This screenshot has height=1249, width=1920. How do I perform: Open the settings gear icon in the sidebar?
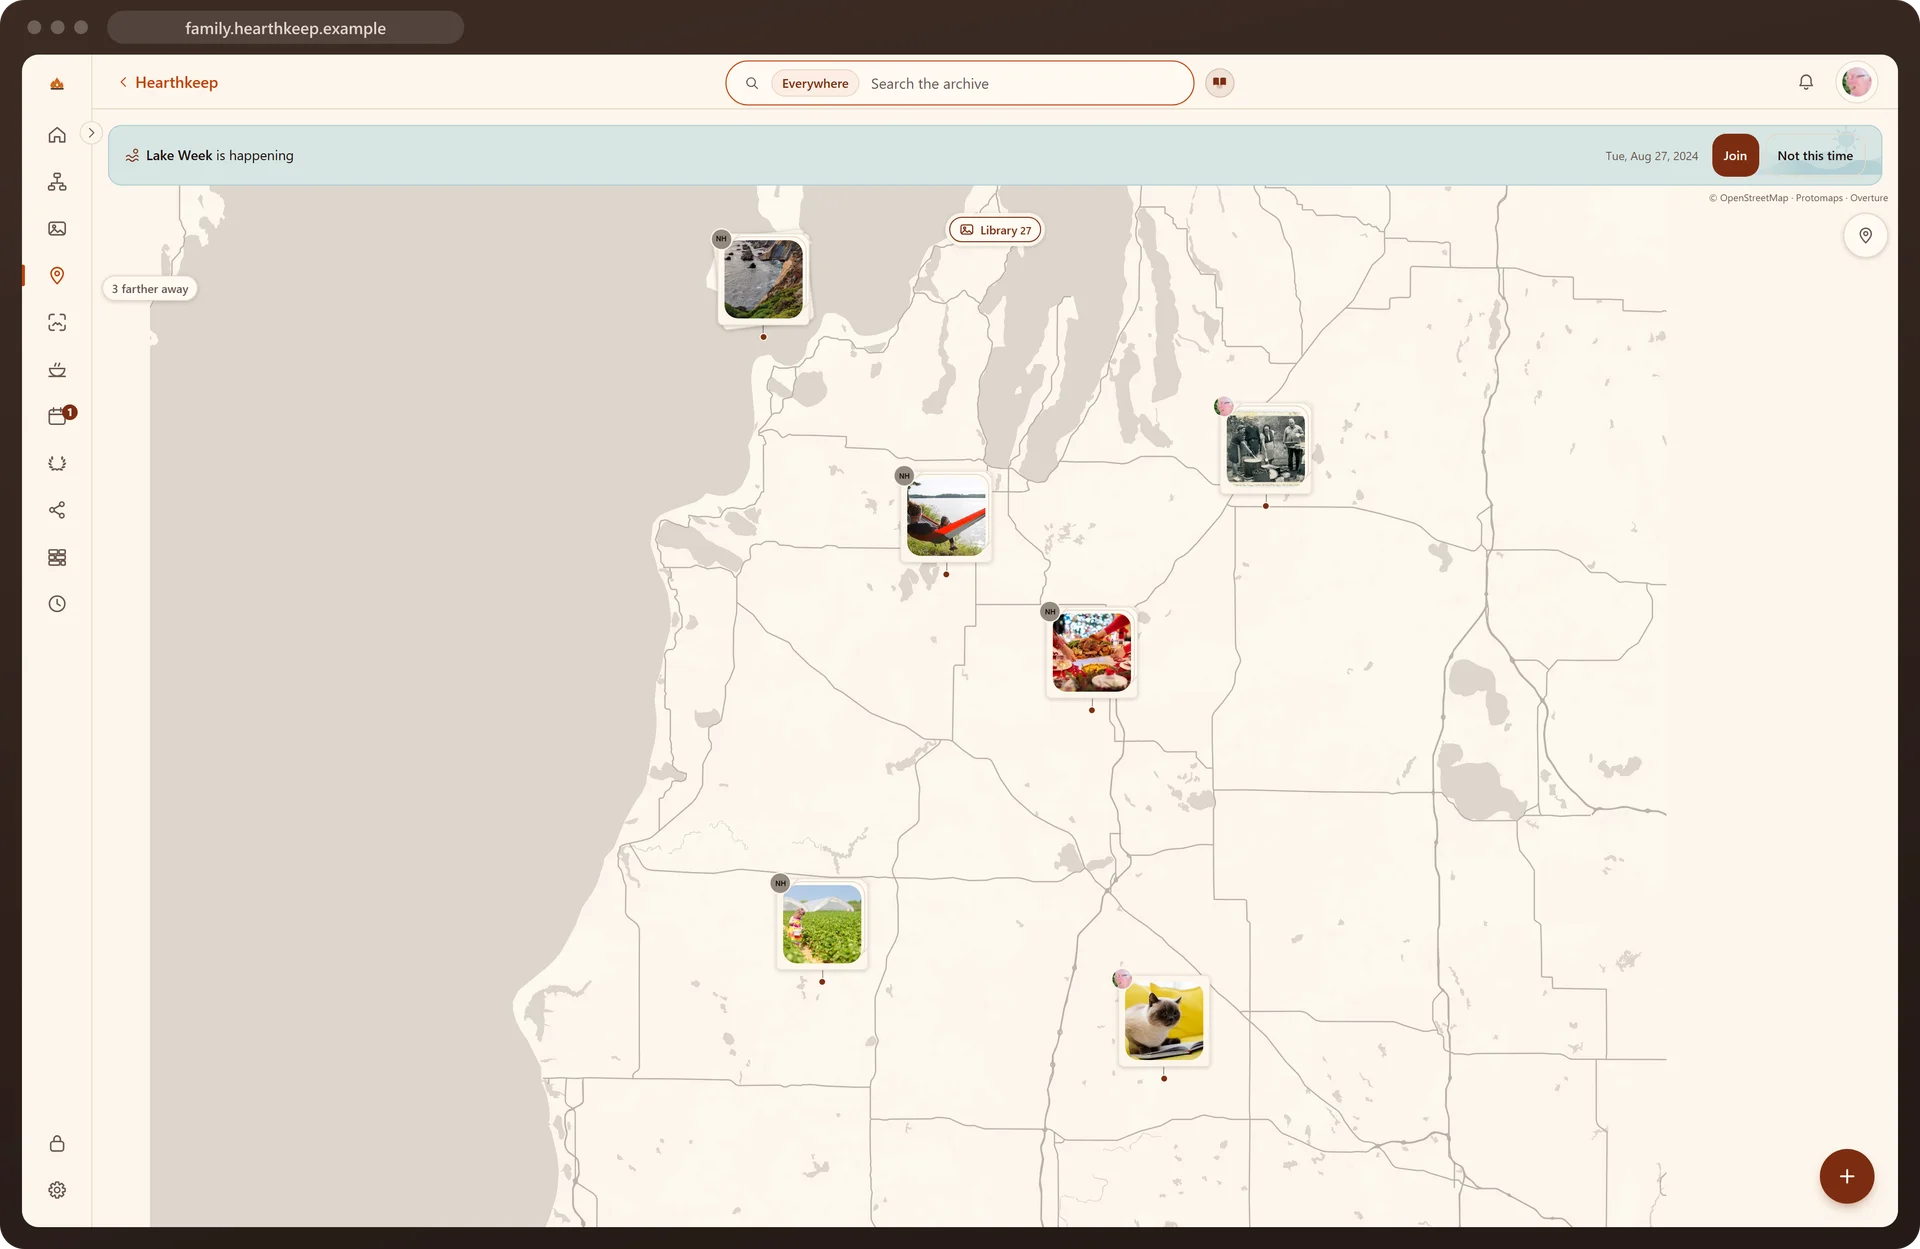pos(57,1190)
